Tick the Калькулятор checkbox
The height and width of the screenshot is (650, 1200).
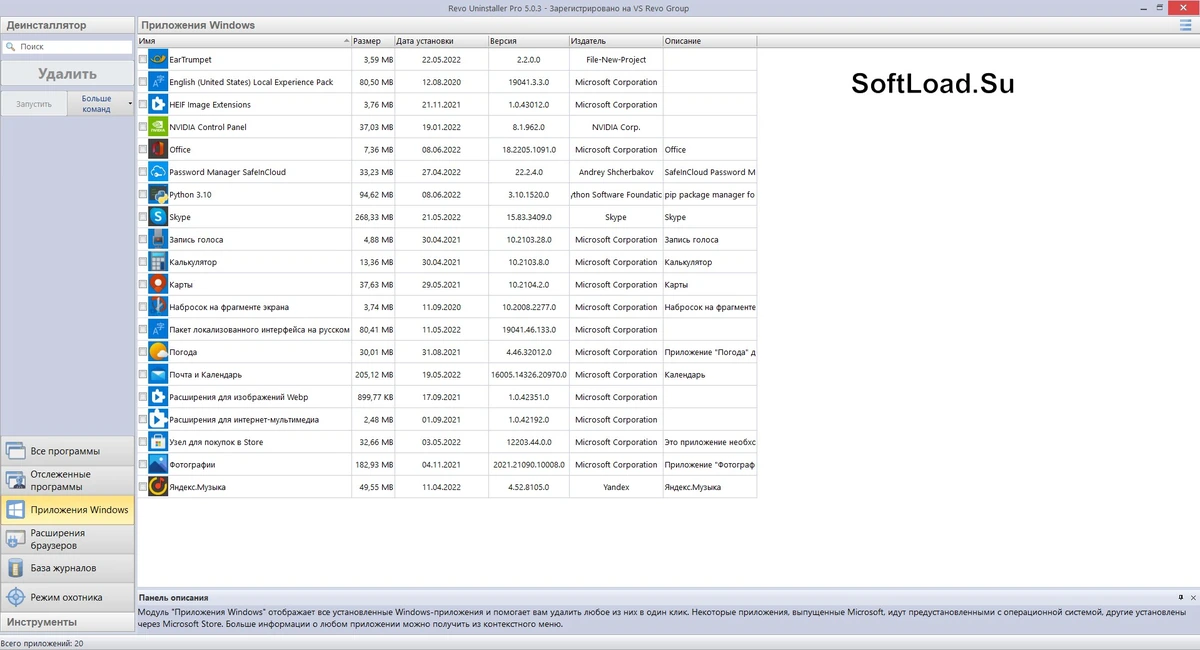point(143,262)
